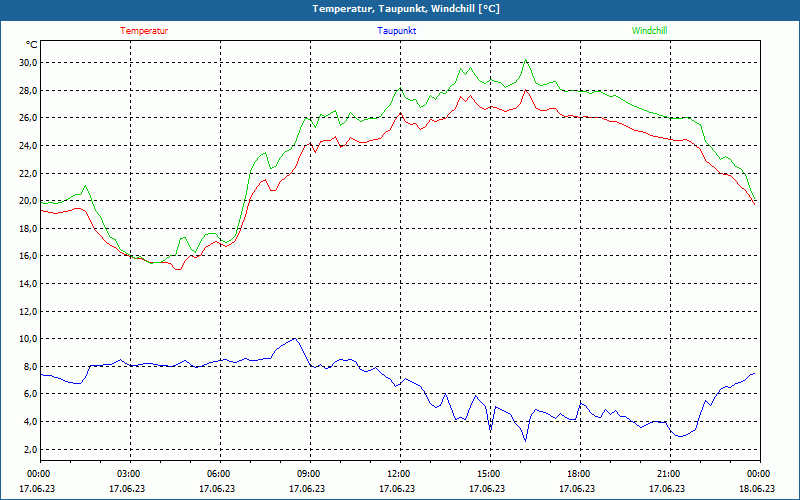Image resolution: width=800 pixels, height=500 pixels.
Task: Click the °C unit label on y-axis
Action: pyautogui.click(x=32, y=45)
